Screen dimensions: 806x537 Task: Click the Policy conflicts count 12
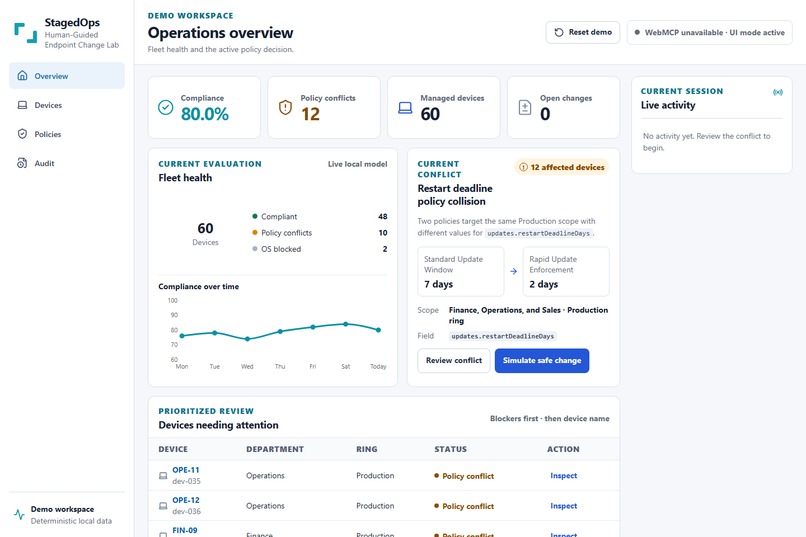pos(310,114)
